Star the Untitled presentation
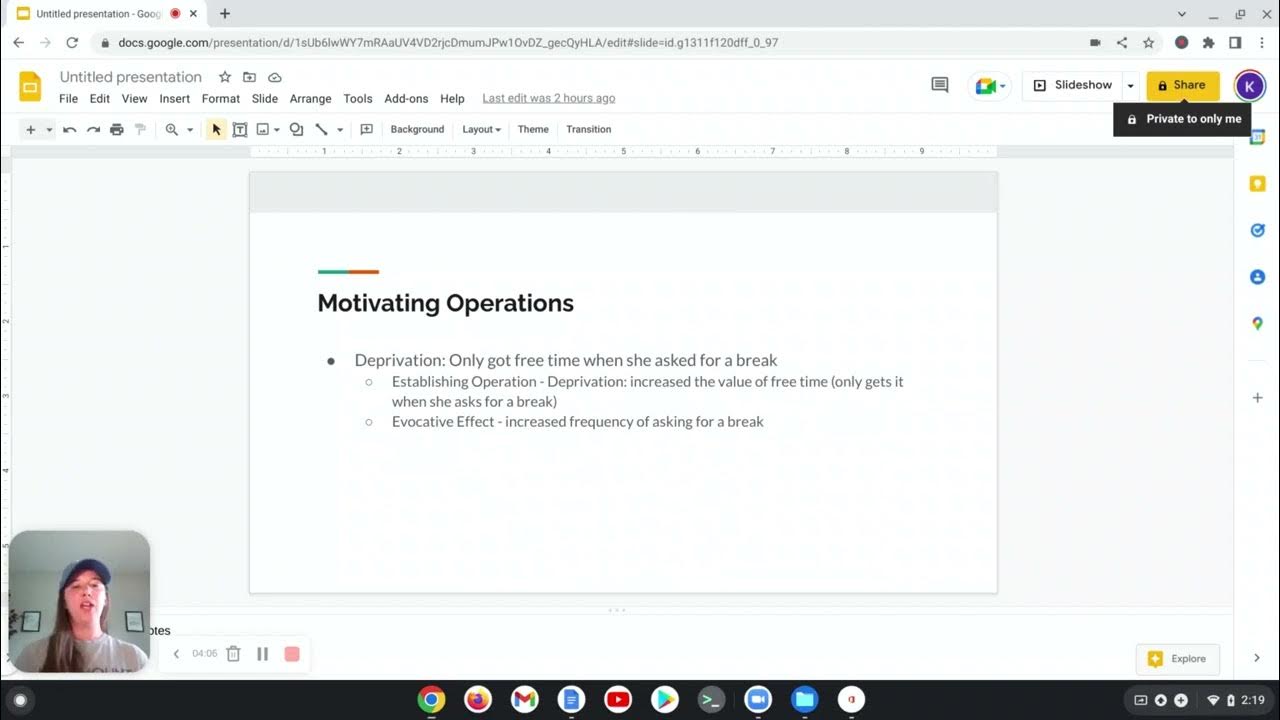This screenshot has height=720, width=1280. 225,77
